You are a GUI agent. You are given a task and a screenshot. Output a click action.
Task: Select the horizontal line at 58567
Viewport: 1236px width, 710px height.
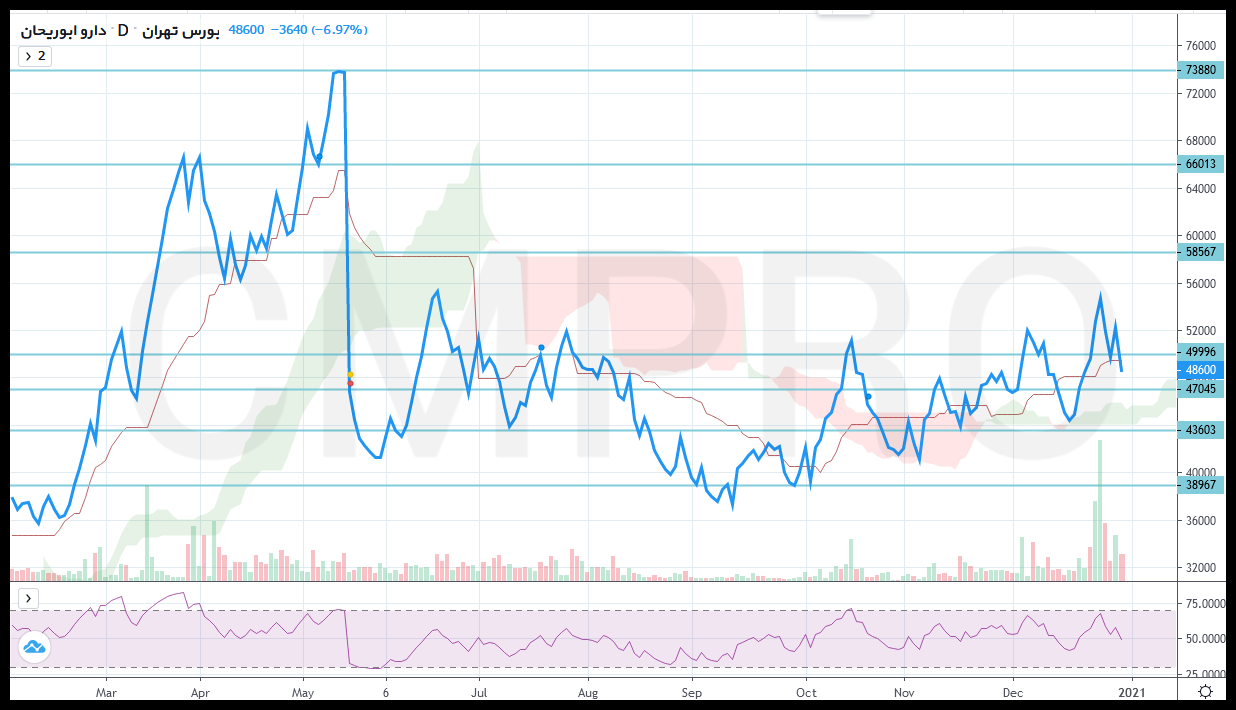[x=592, y=252]
